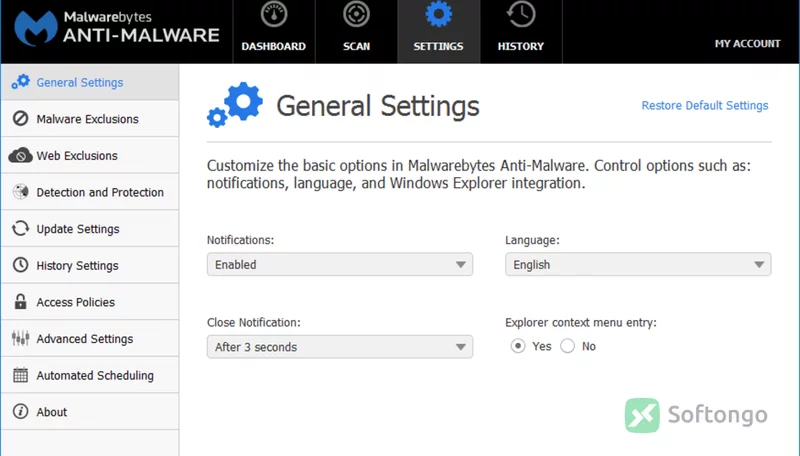The width and height of the screenshot is (800, 456).
Task: Switch to the SETTINGS tab
Action: pyautogui.click(x=439, y=32)
